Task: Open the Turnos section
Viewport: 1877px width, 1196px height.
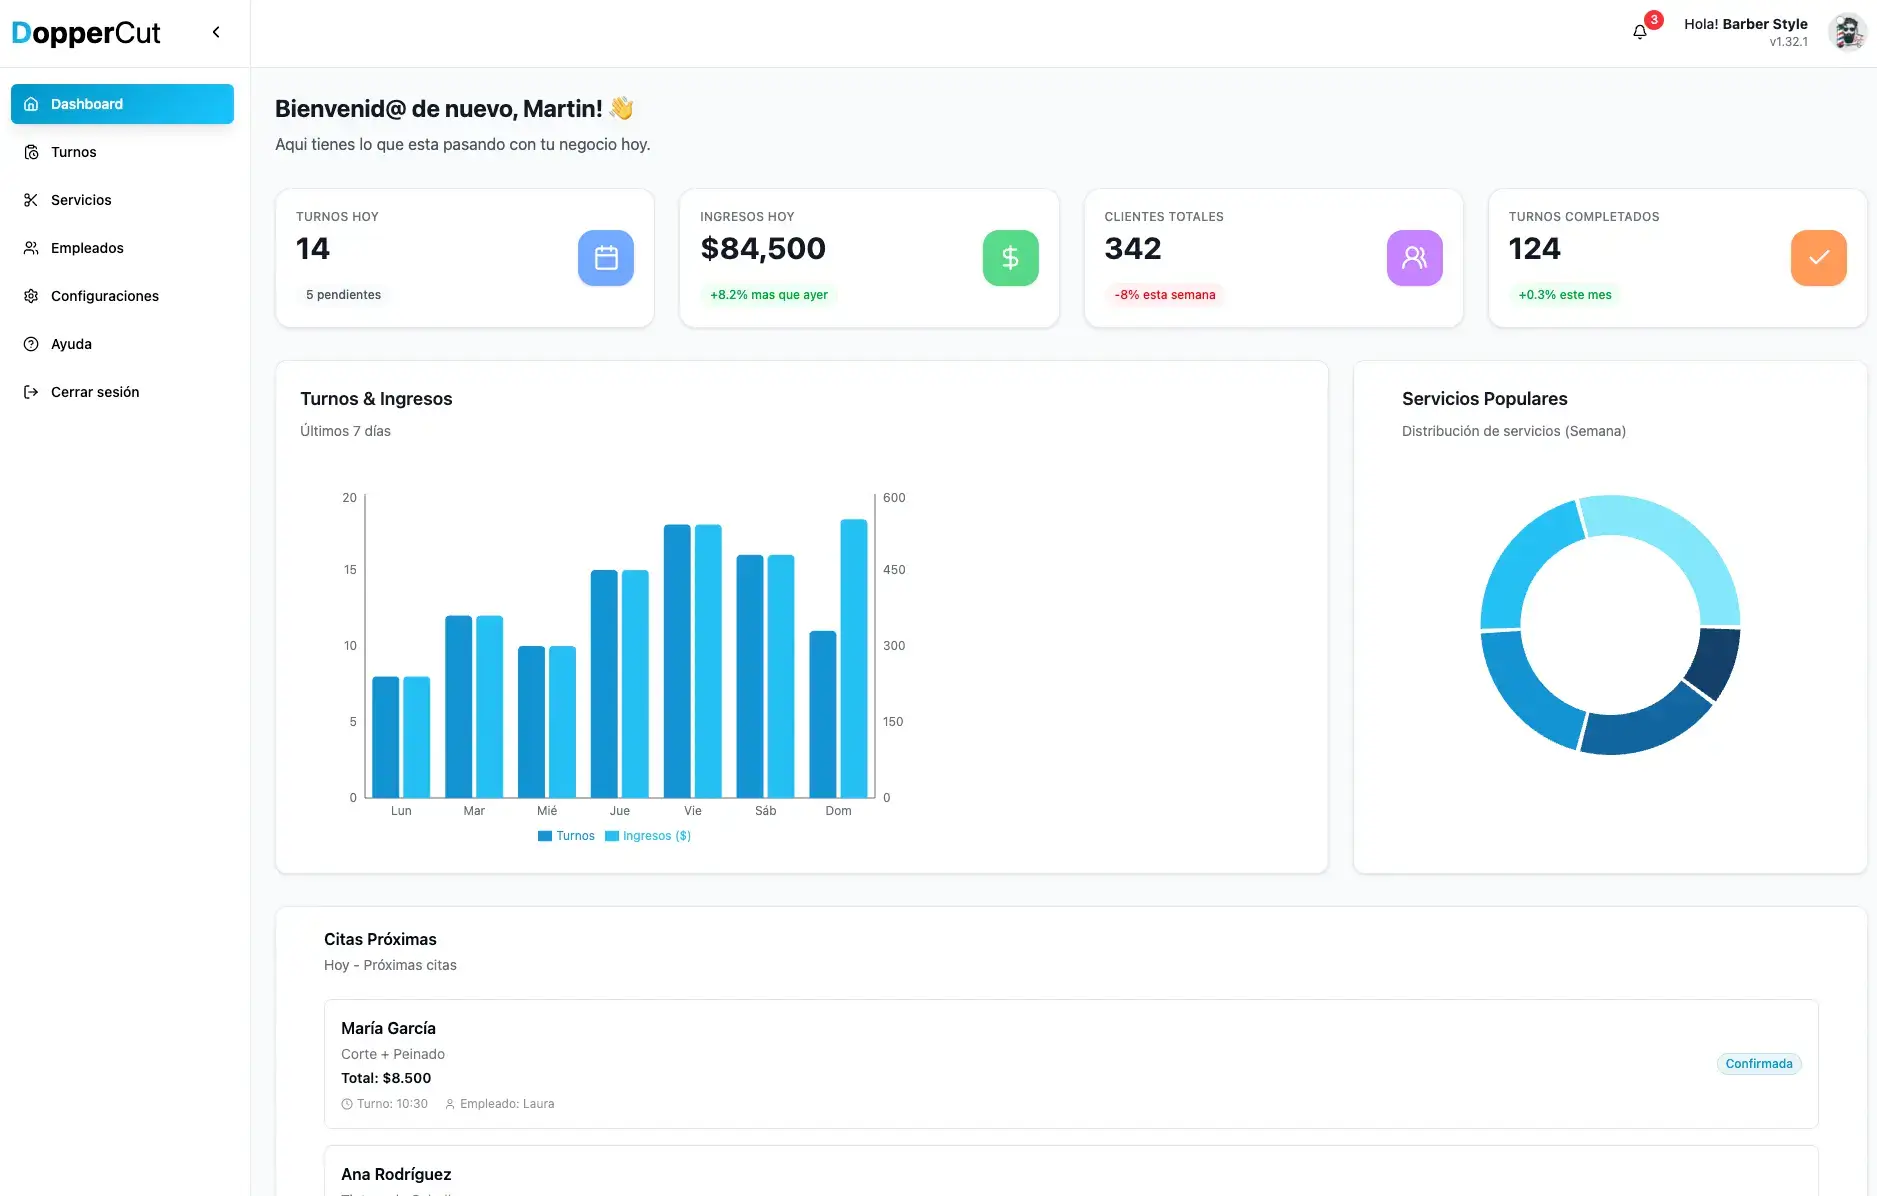Action: pyautogui.click(x=73, y=152)
